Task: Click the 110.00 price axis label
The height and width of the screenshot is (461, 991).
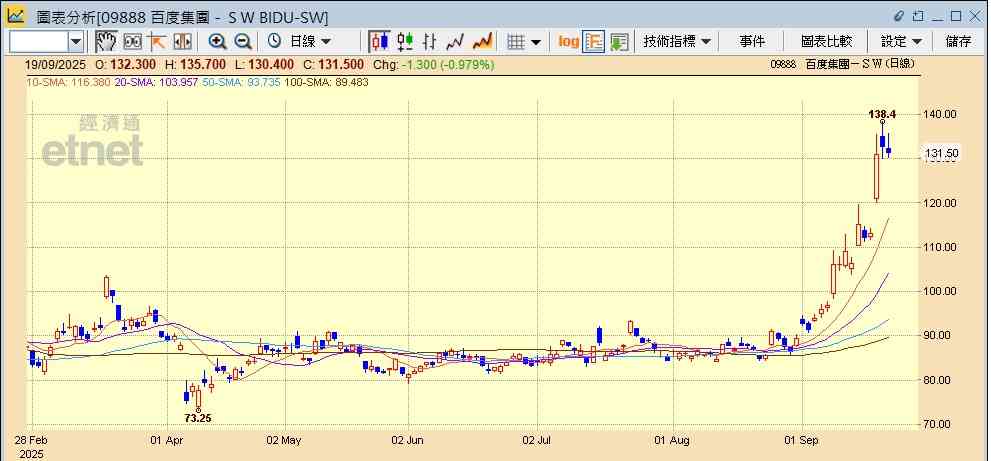Action: point(940,247)
